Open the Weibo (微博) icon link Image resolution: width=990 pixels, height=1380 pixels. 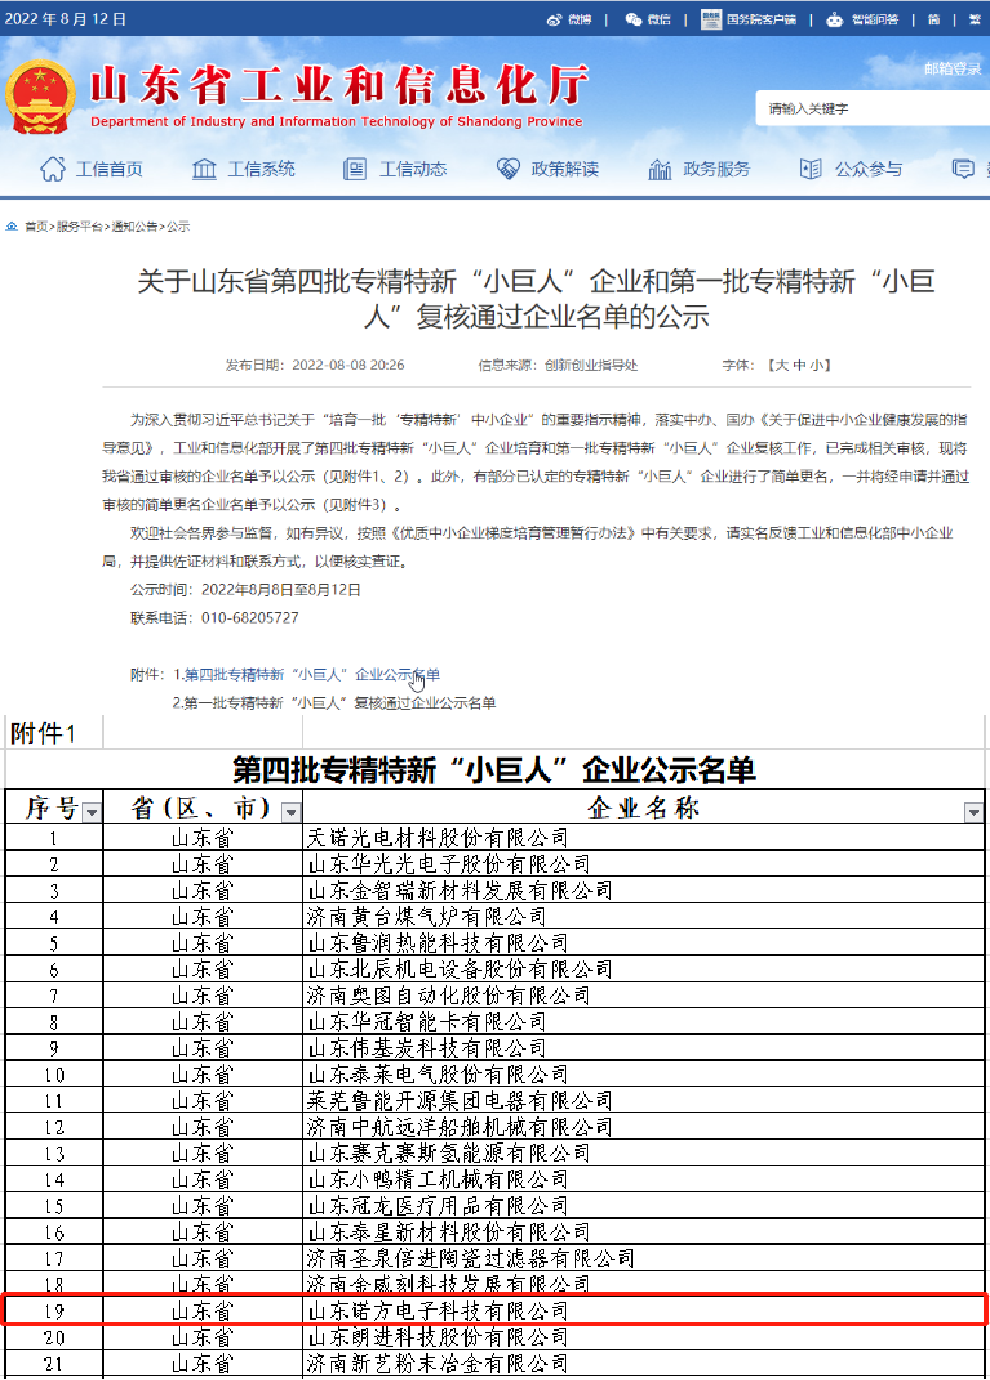pos(554,19)
